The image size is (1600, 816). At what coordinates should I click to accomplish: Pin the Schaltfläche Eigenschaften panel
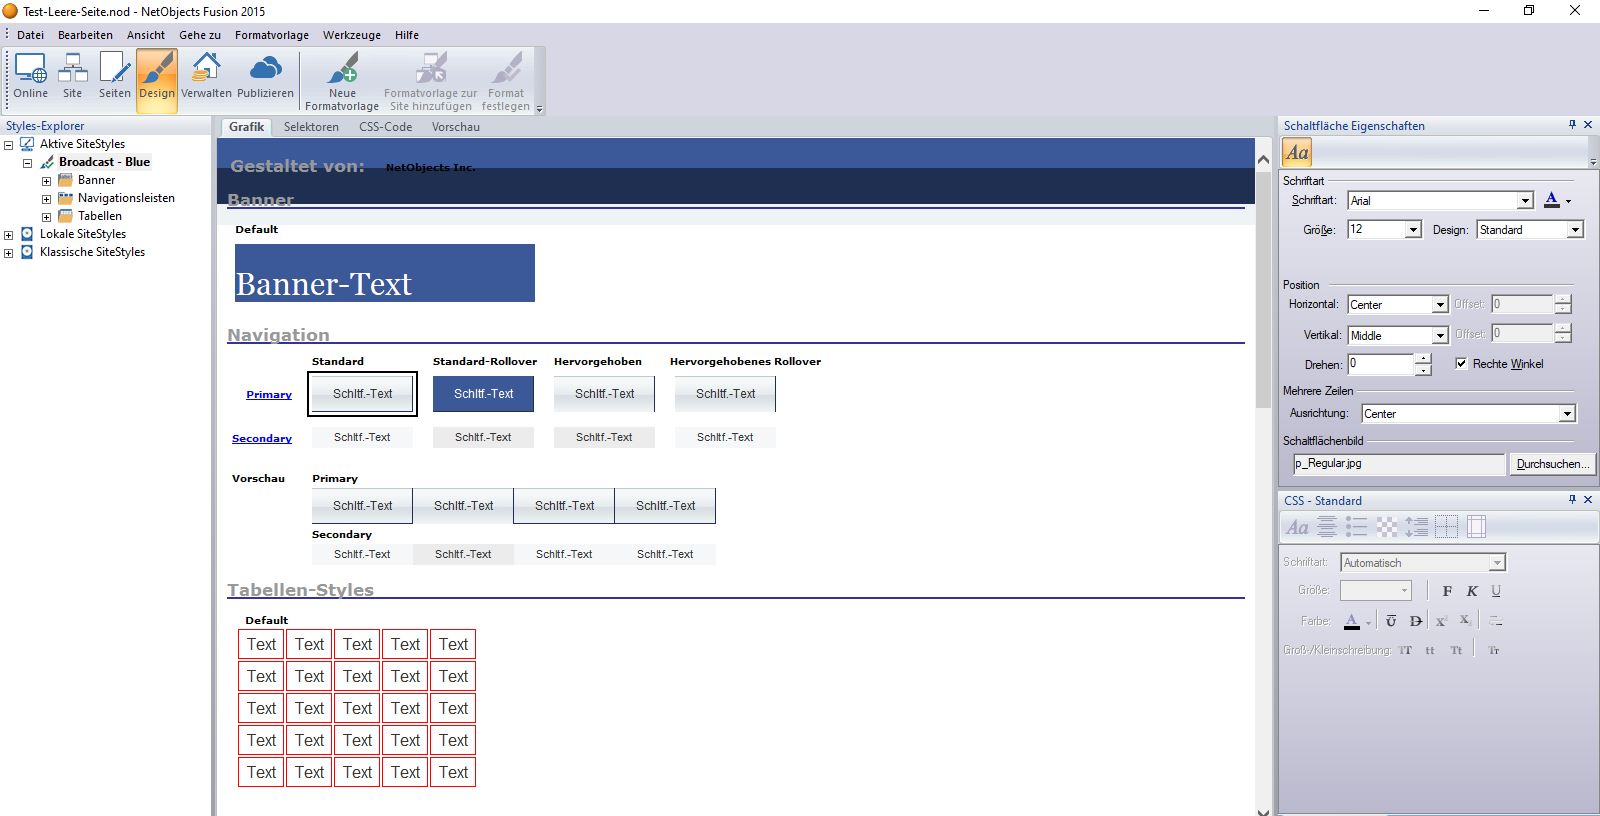1572,125
